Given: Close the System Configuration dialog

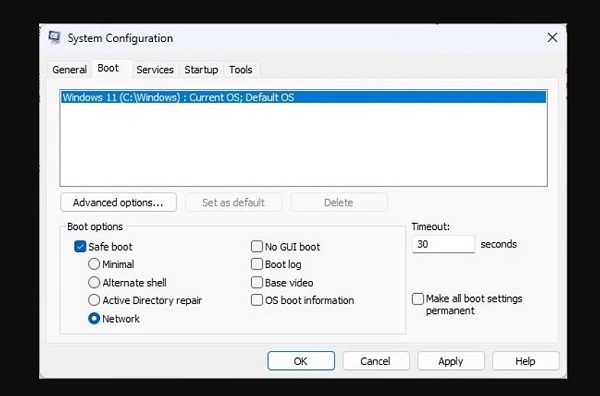Looking at the screenshot, I should point(552,37).
